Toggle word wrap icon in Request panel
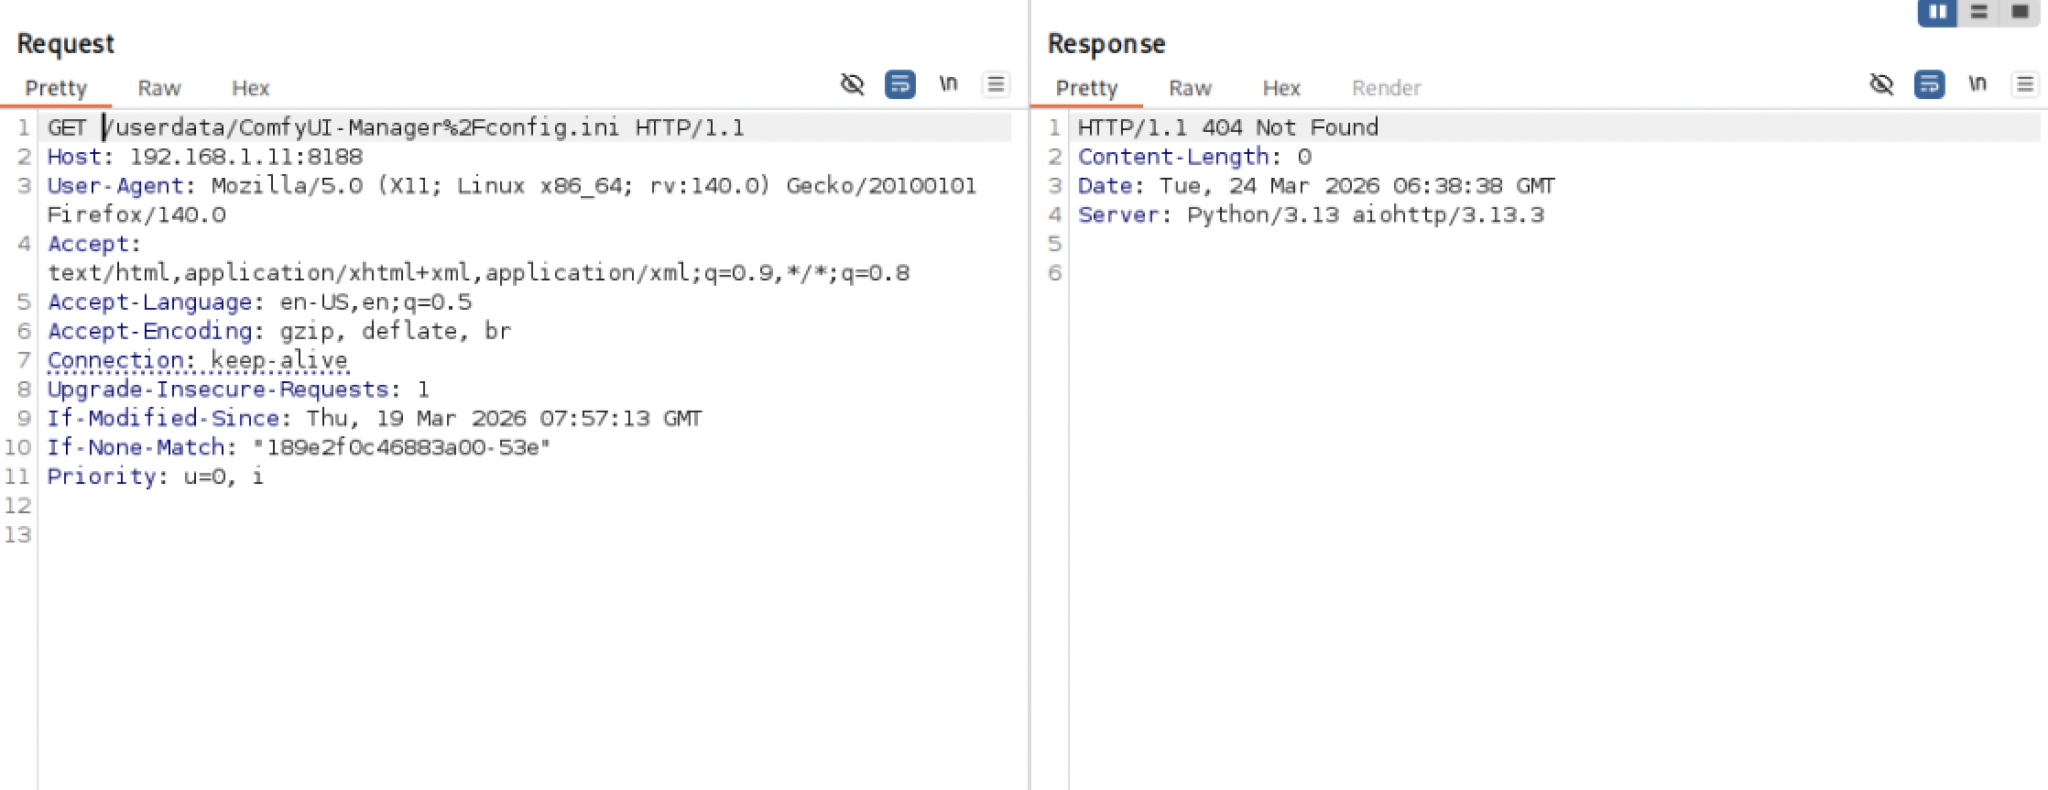This screenshot has height=790, width=2048. (x=900, y=84)
